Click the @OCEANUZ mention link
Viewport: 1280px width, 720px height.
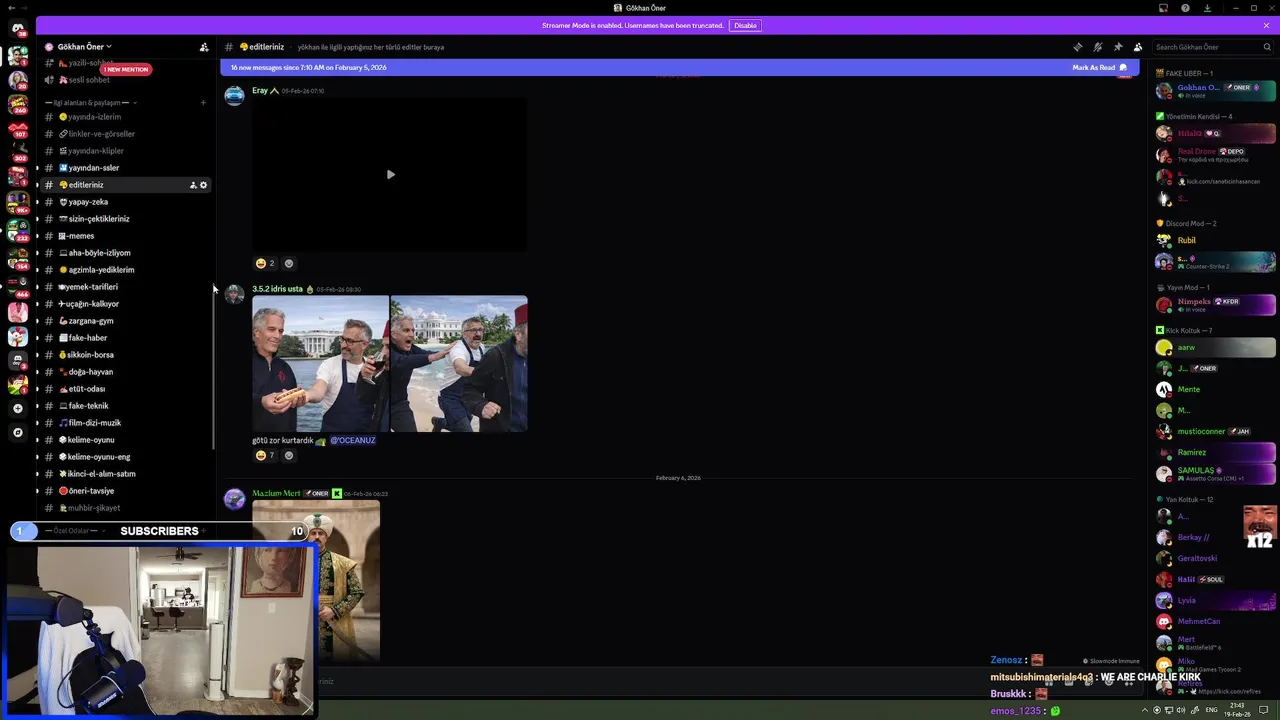353,440
